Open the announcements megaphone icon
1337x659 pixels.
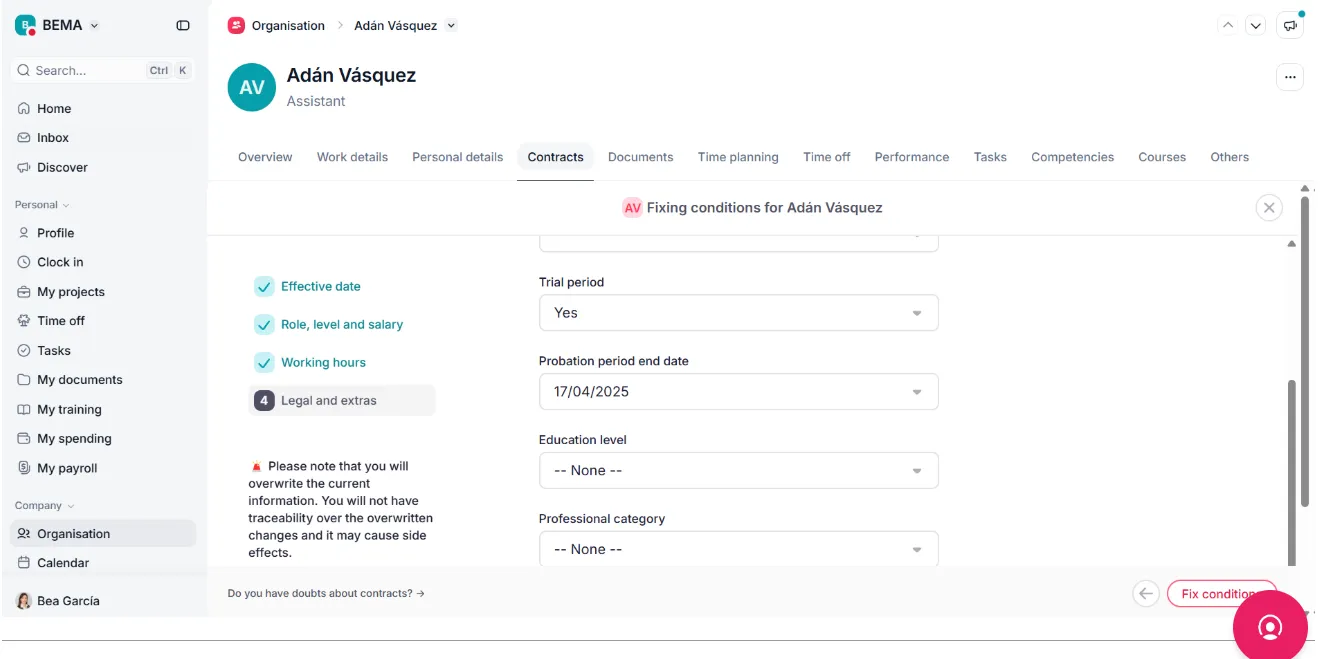tap(1291, 26)
